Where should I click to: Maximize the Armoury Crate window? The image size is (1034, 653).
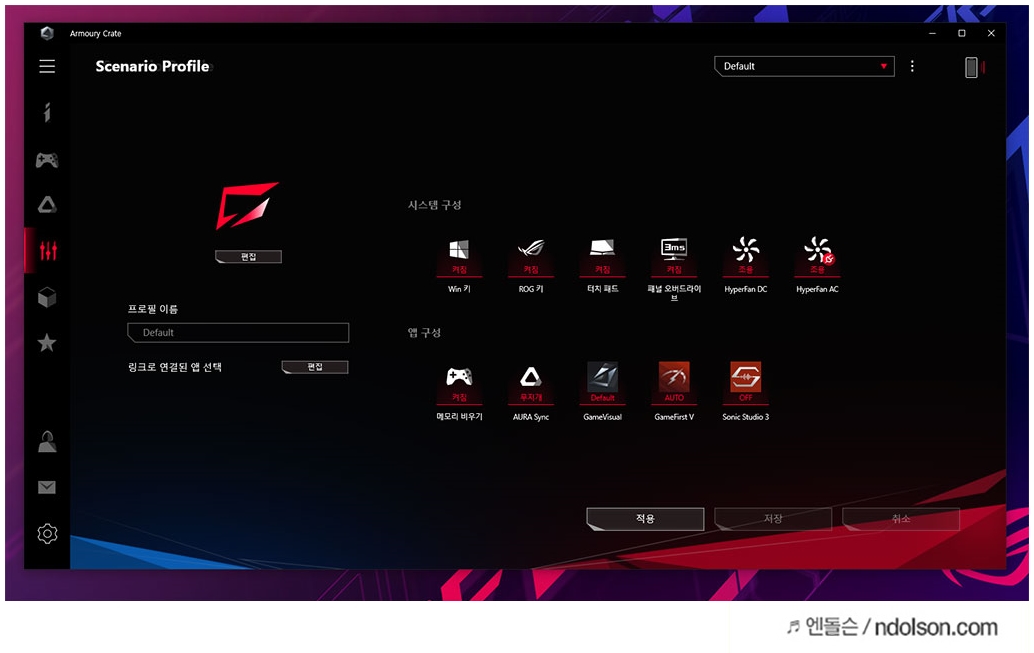961,33
